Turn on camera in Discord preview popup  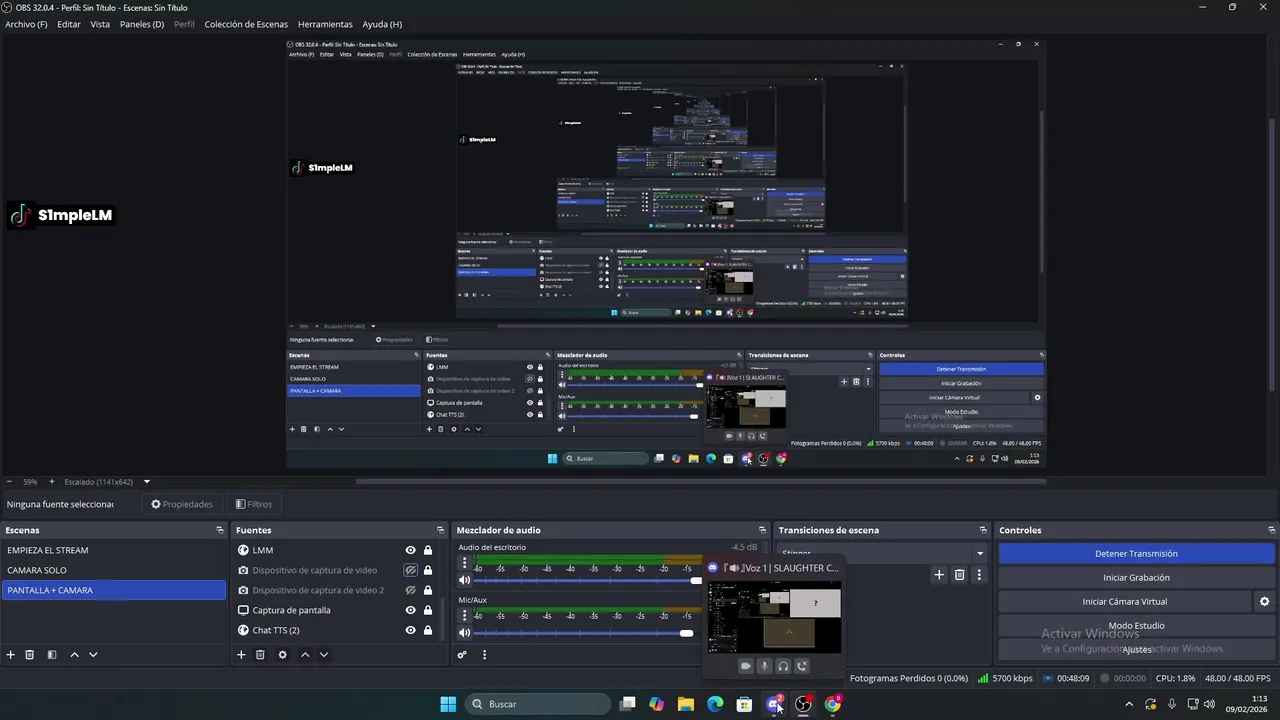(x=746, y=666)
